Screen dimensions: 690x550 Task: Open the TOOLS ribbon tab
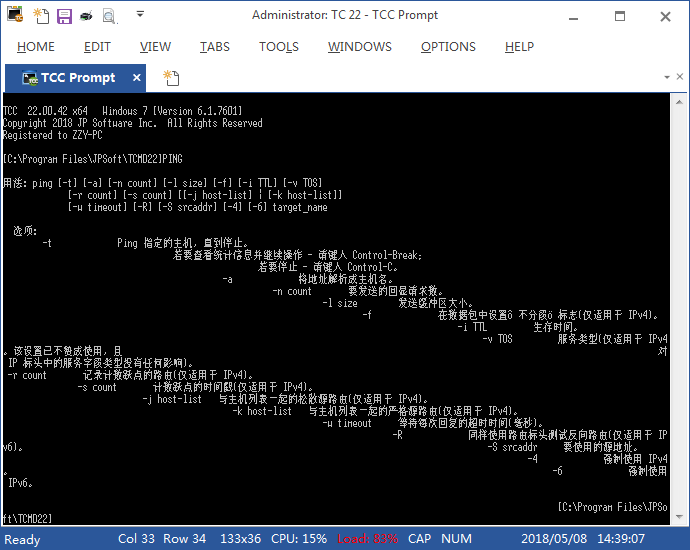pos(279,47)
